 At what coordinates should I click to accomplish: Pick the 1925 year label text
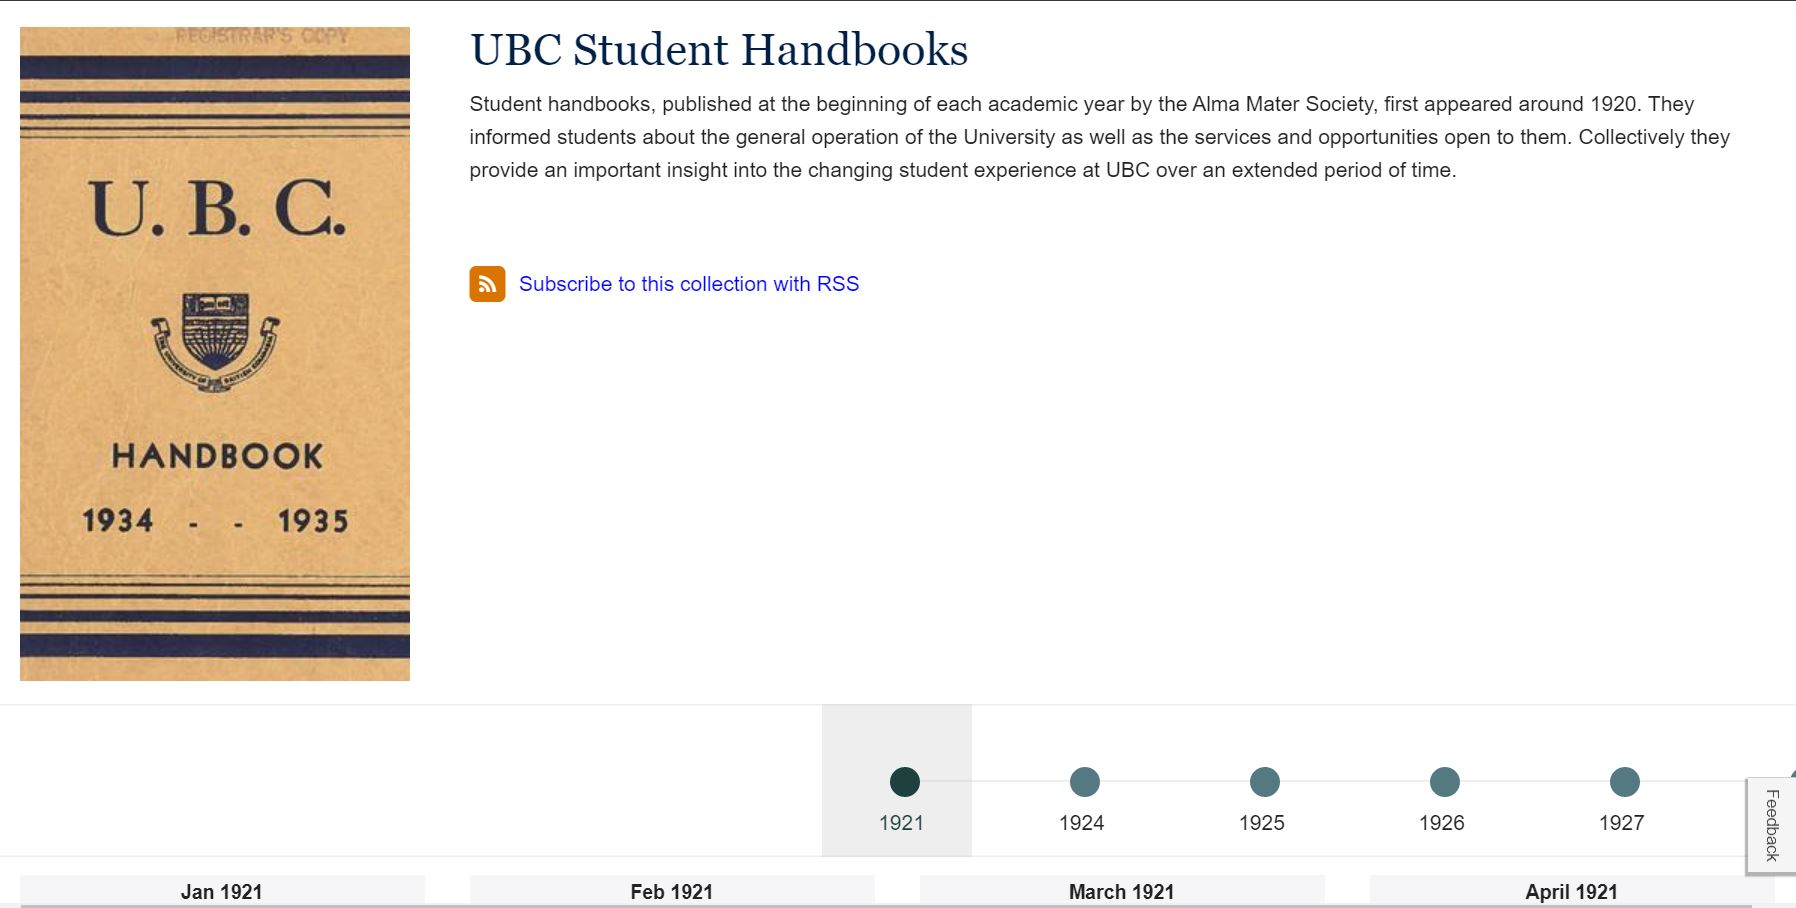[x=1261, y=823]
